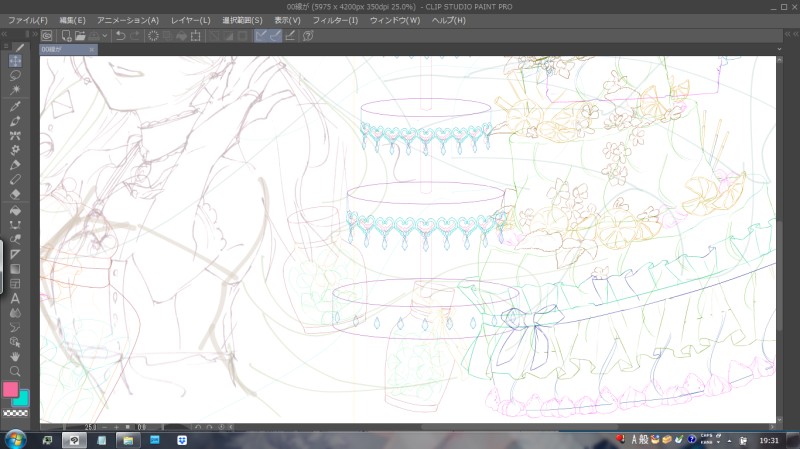800x449 pixels.
Task: Click the Scale/Rotate transform icon
Action: click(x=195, y=36)
